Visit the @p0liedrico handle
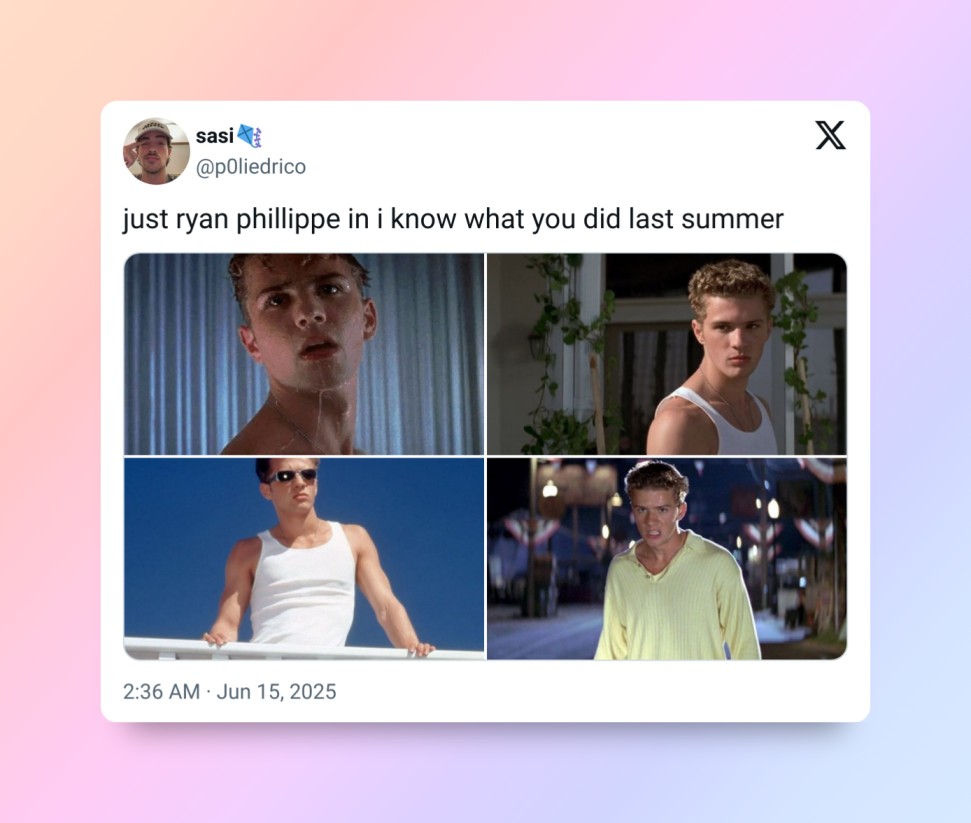971x823 pixels. click(x=251, y=167)
